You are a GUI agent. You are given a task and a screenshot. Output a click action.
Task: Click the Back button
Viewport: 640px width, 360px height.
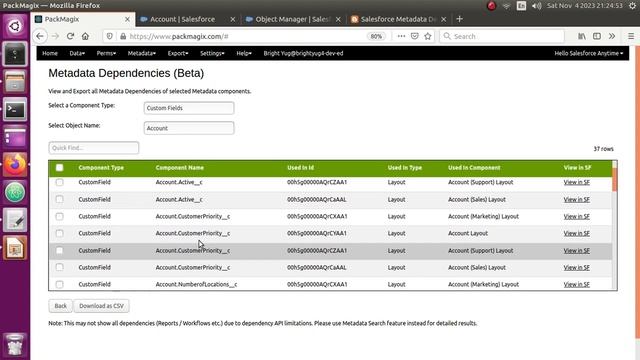tap(60, 306)
